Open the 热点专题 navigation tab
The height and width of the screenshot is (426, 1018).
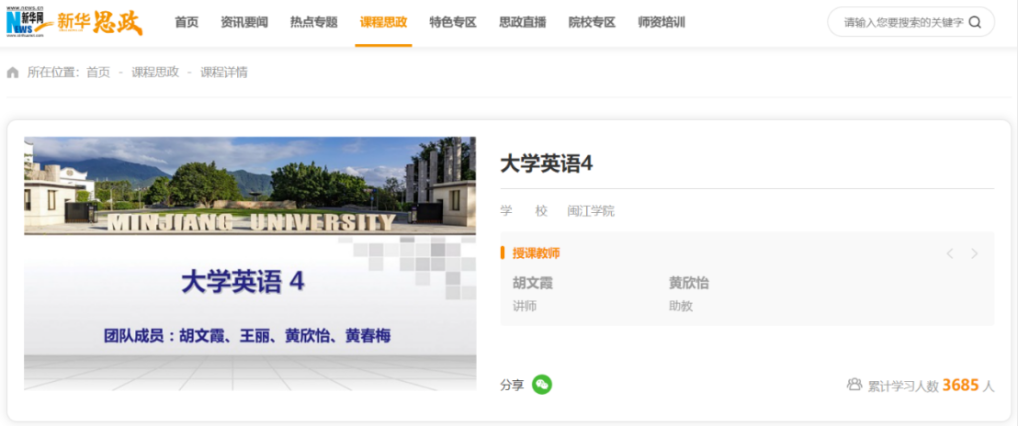(314, 23)
